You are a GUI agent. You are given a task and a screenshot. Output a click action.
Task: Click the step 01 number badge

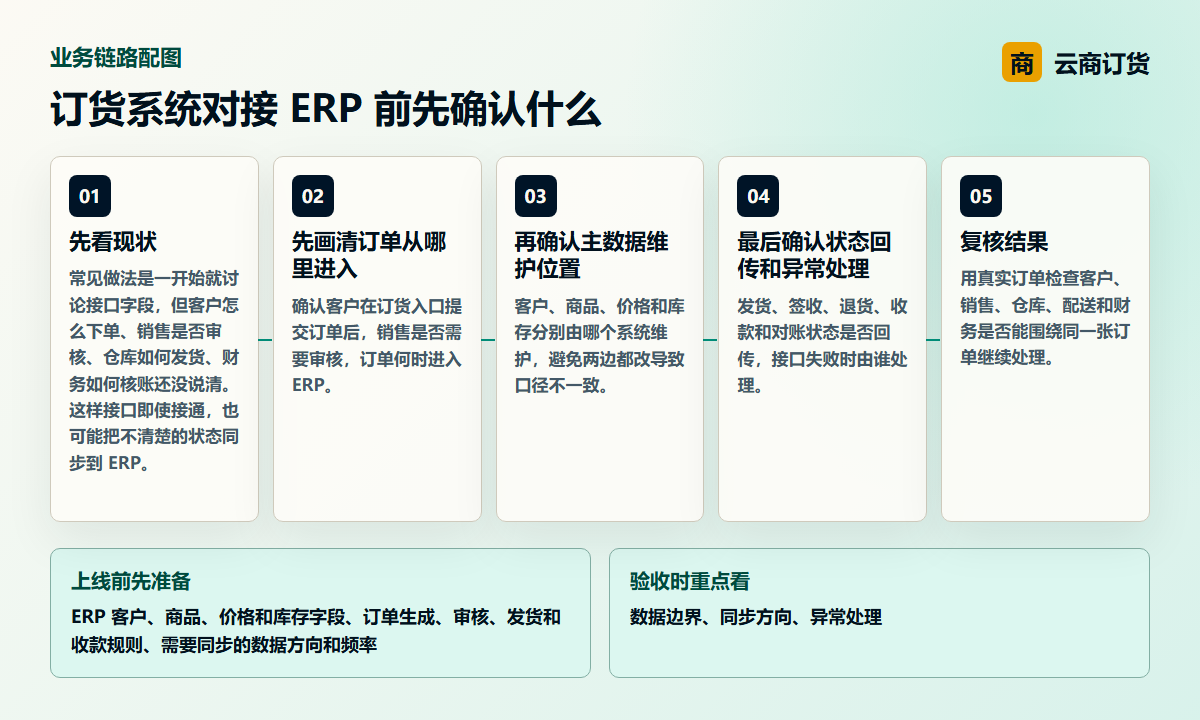90,196
